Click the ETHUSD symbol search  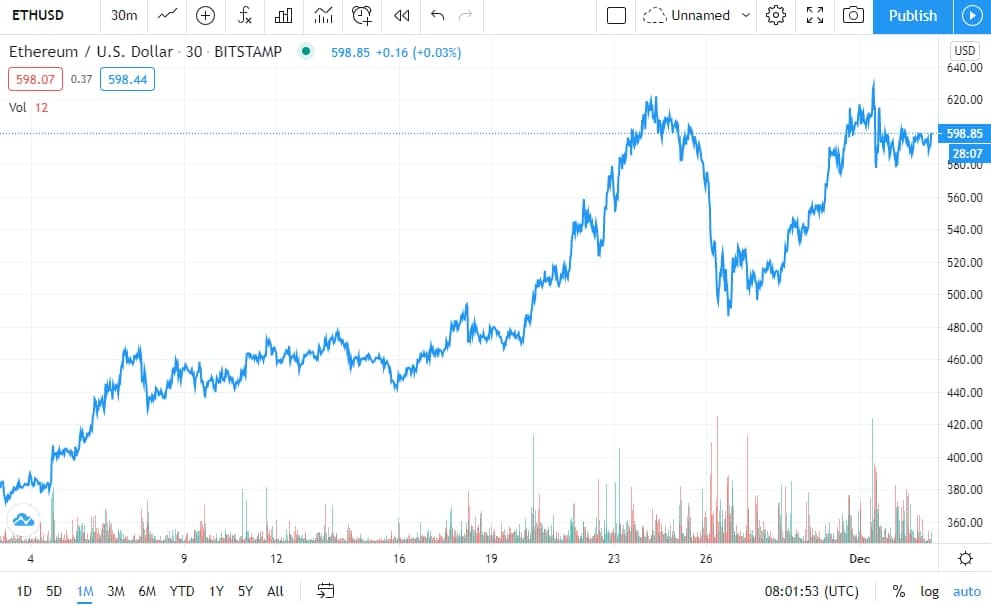38,15
